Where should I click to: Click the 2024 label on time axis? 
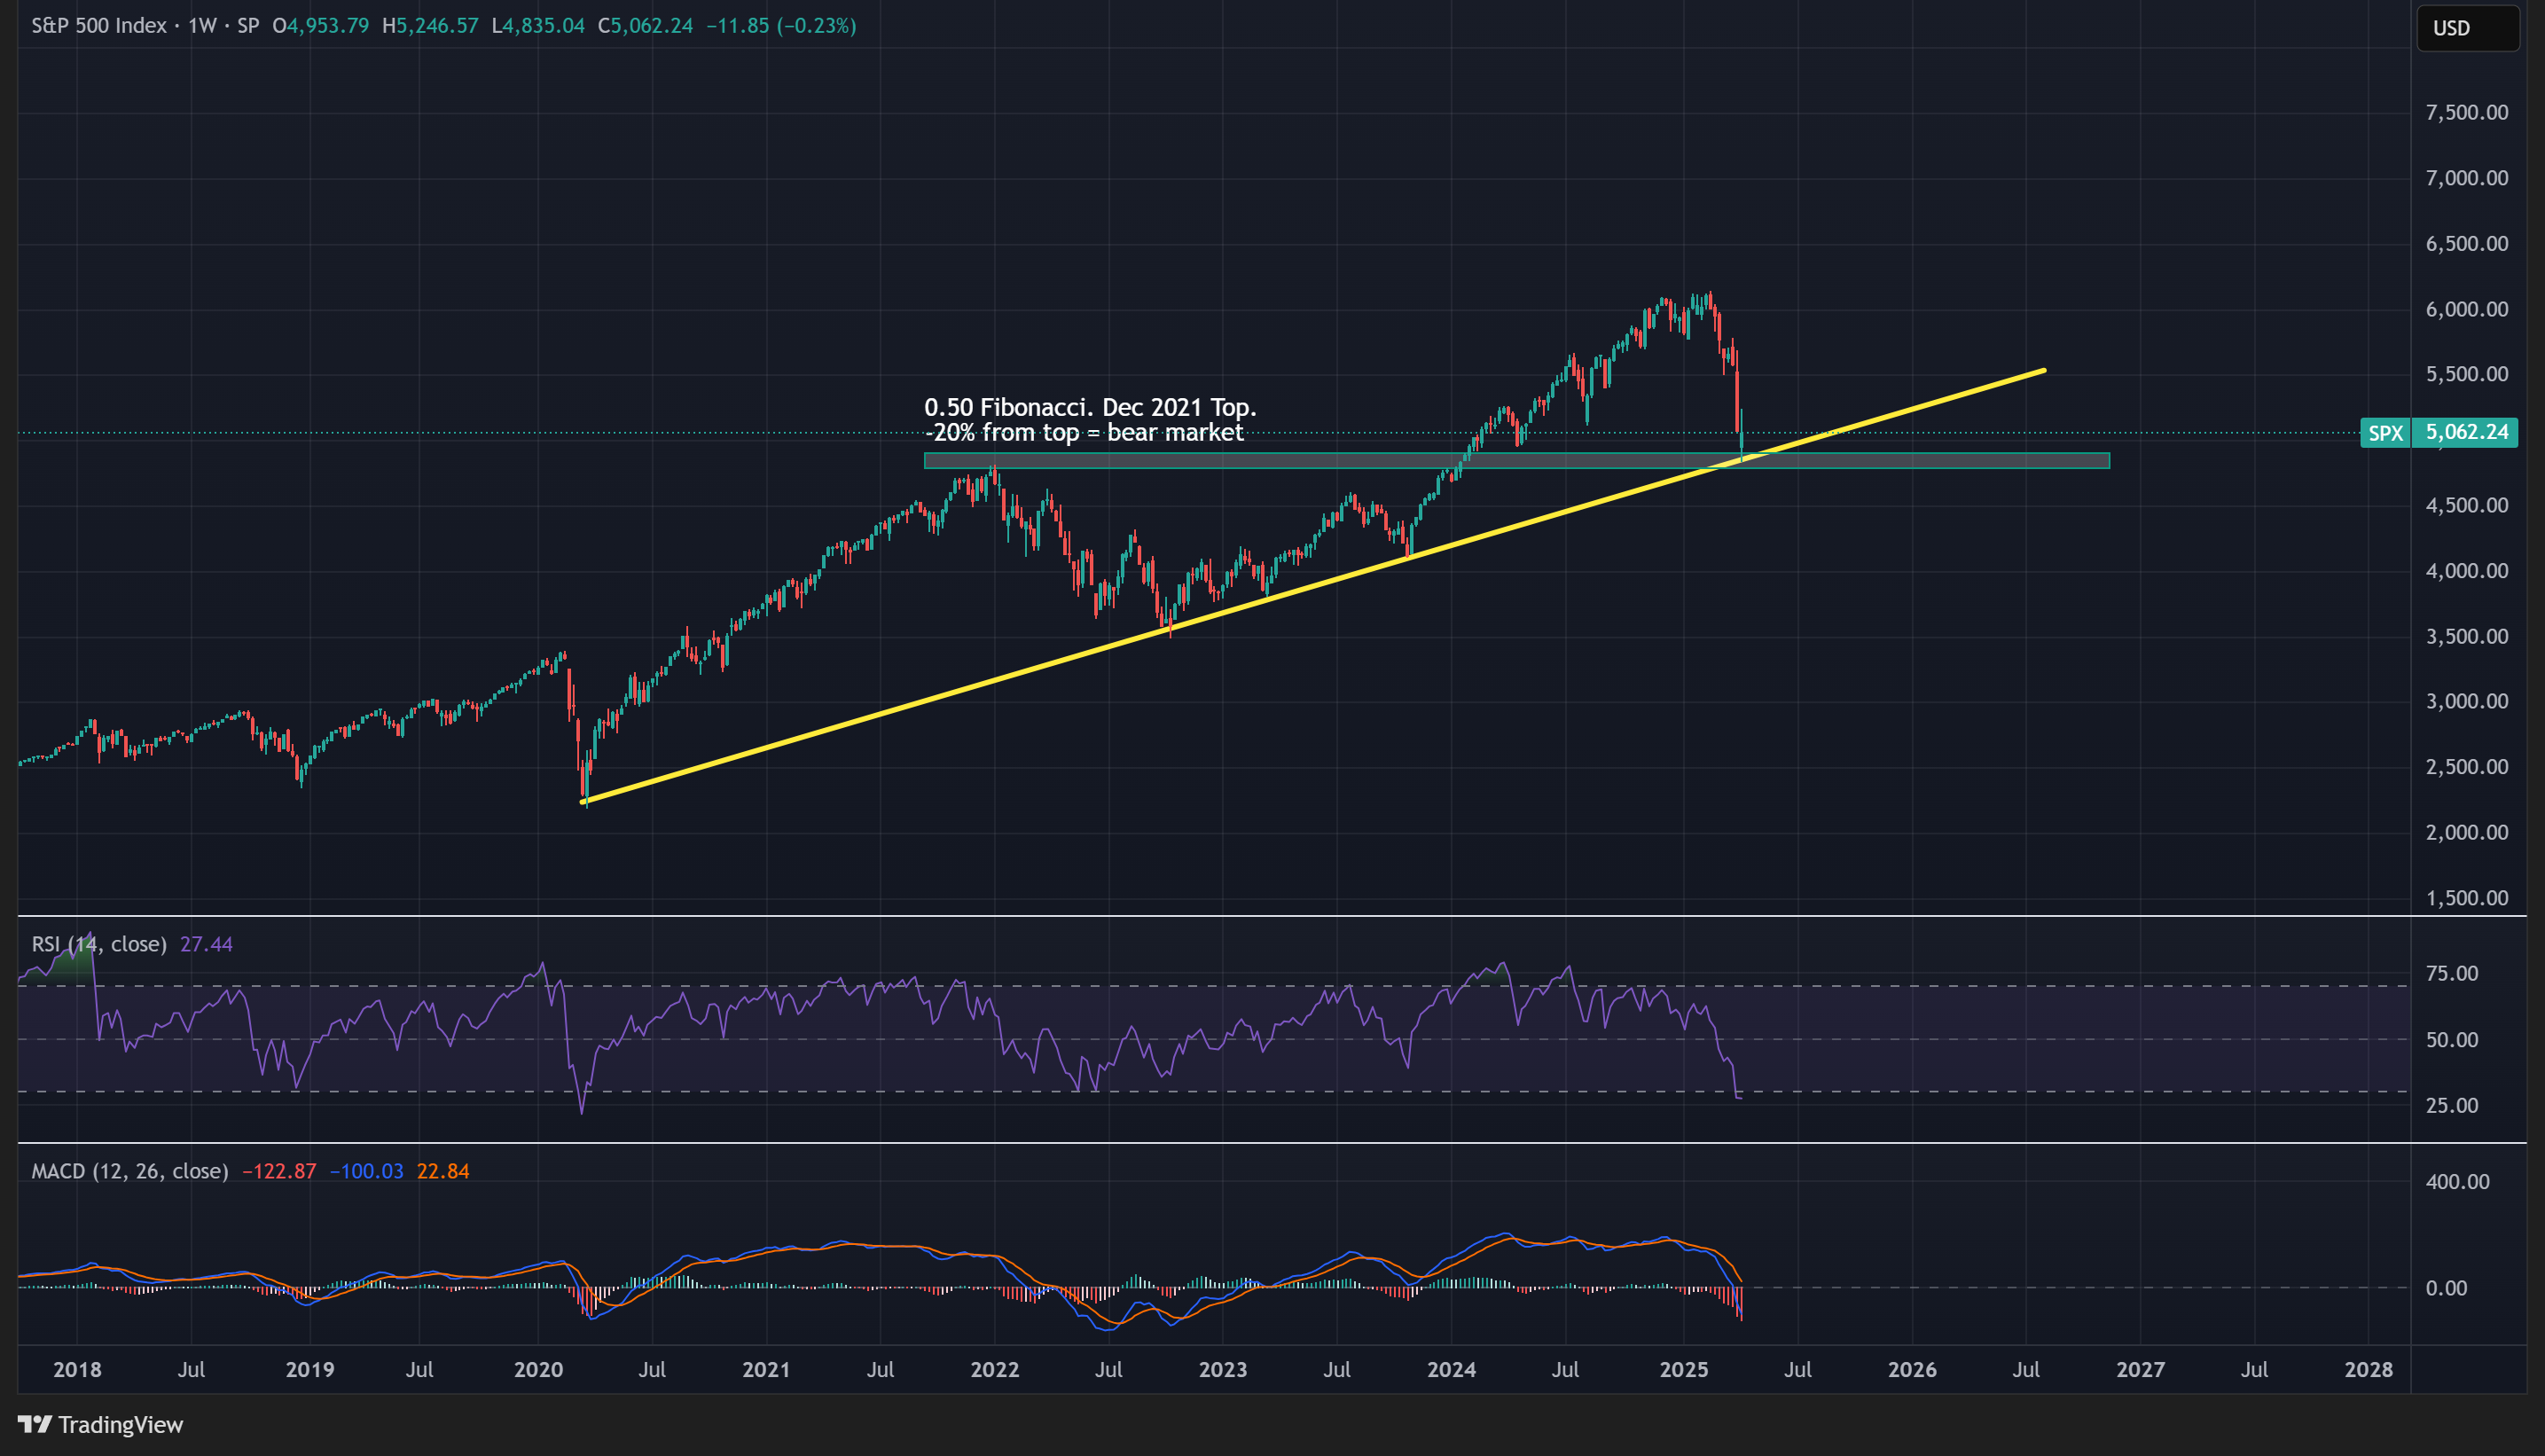coord(1451,1370)
